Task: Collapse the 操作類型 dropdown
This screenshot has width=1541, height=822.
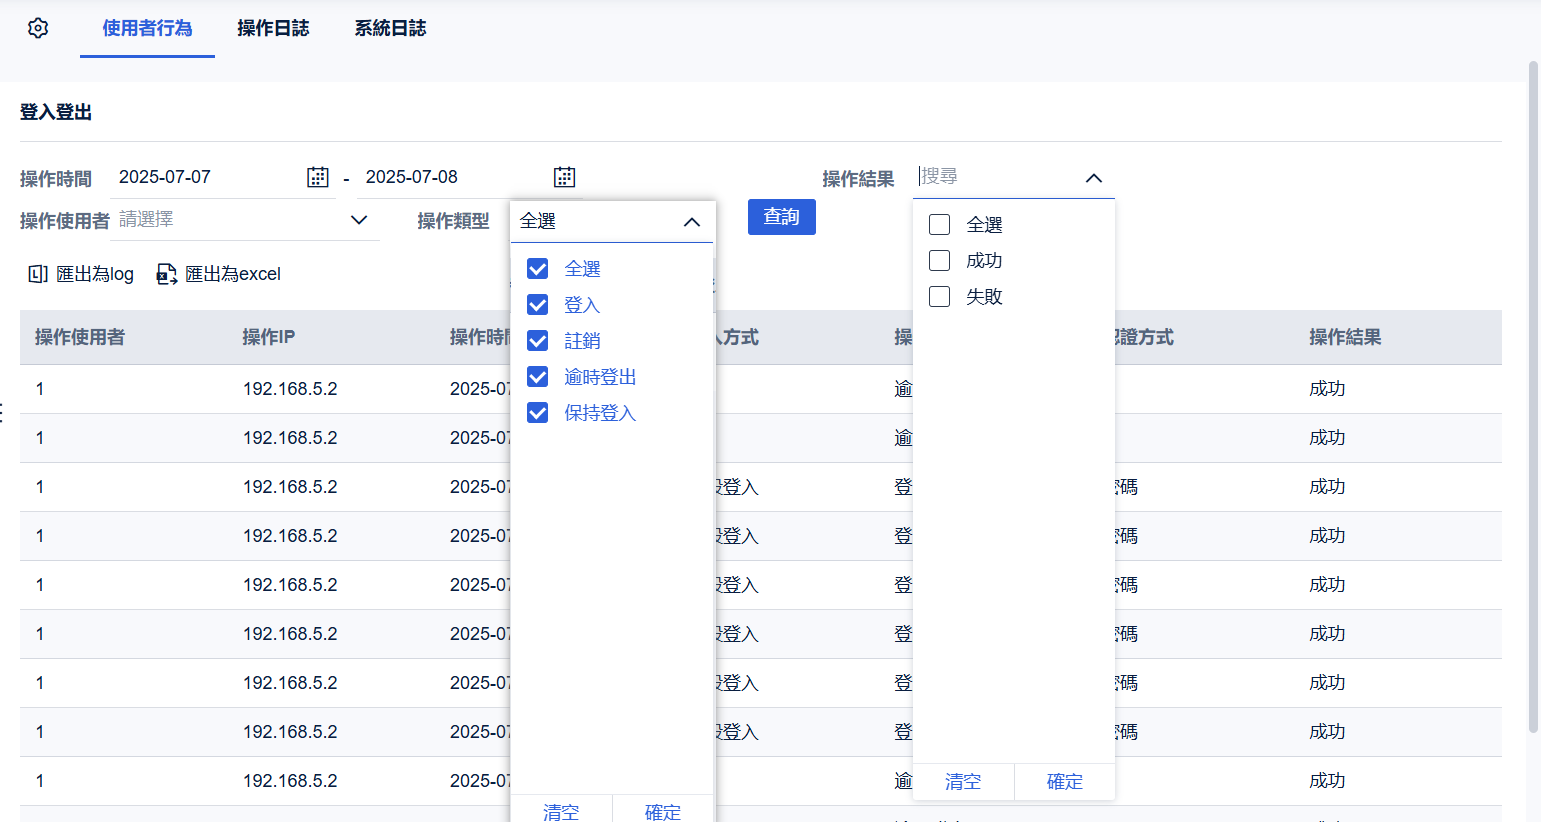Action: pos(691,222)
